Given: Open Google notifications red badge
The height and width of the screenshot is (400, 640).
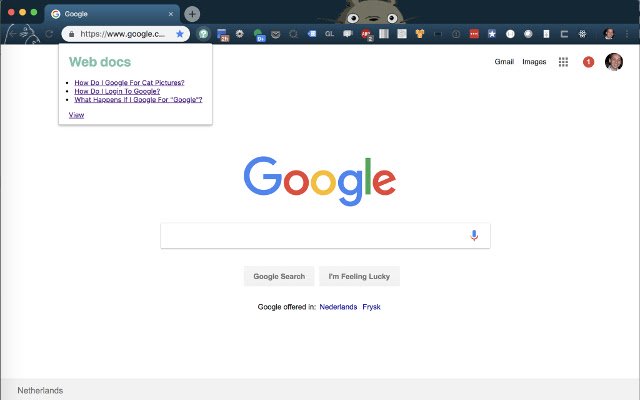Looking at the screenshot, I should (588, 62).
